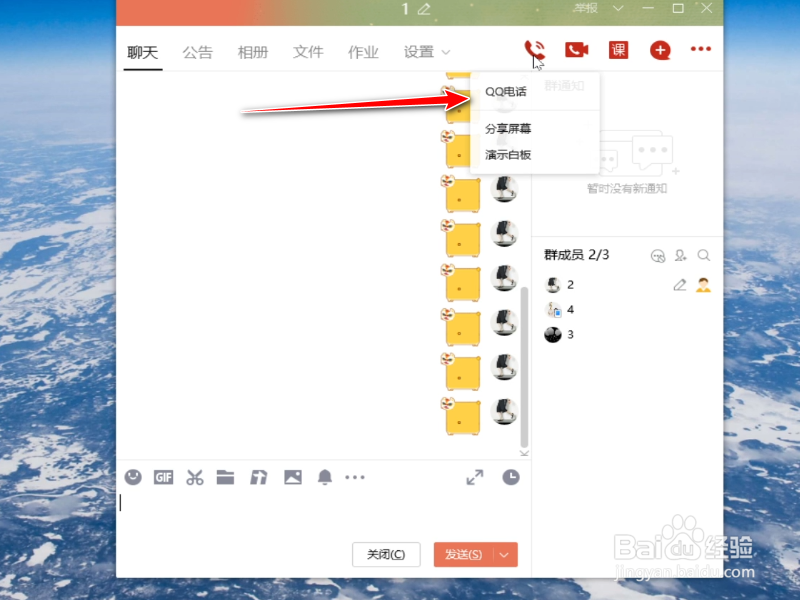Open the title bar dropdown chevron

click(x=618, y=8)
